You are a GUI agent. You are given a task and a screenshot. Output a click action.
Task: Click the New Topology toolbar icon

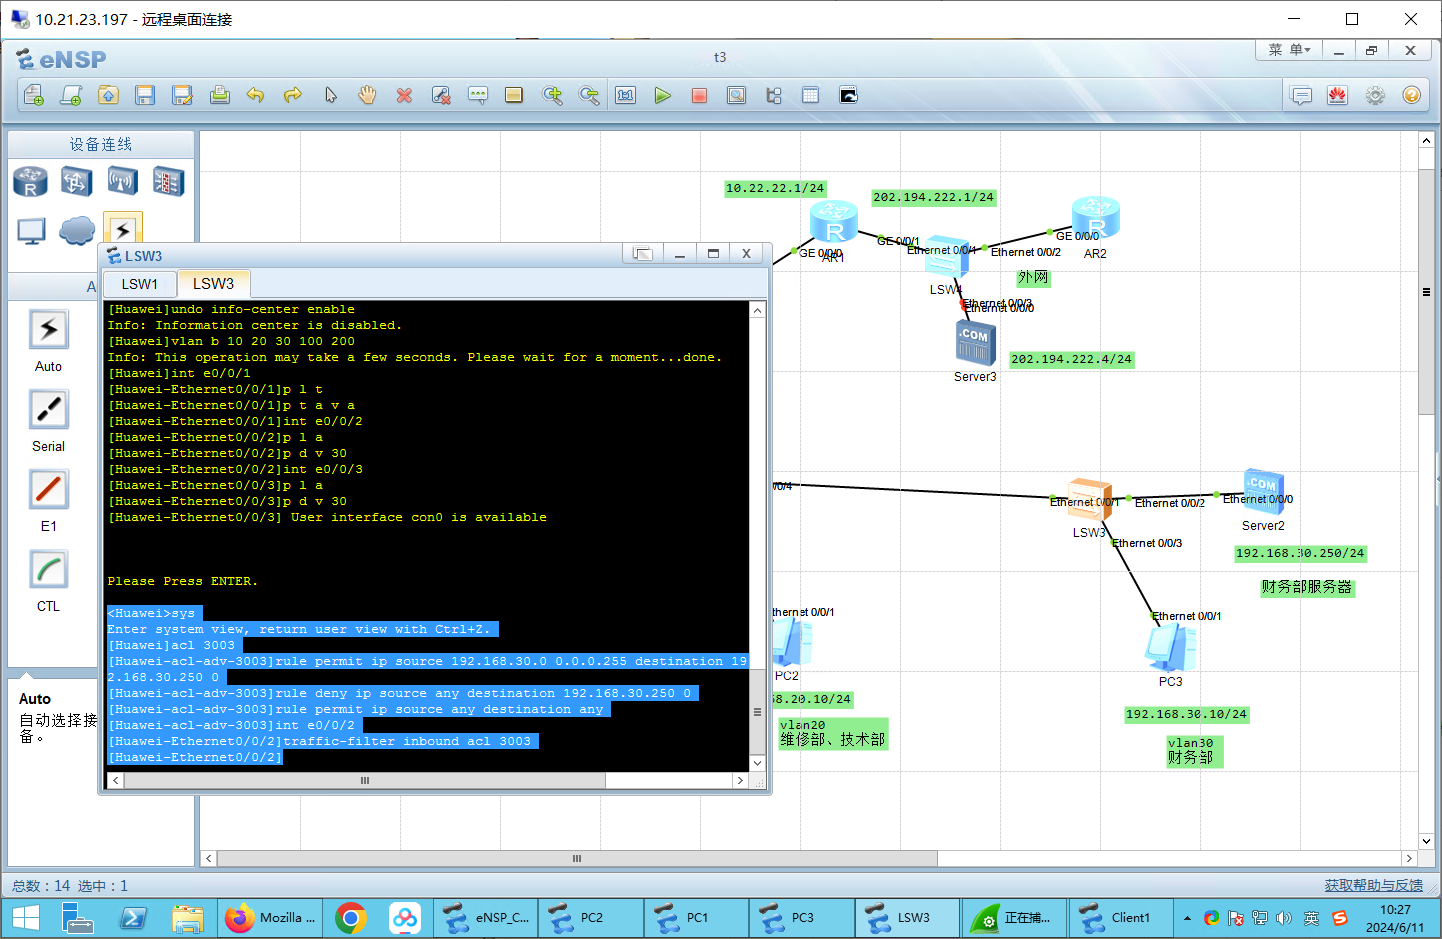[x=33, y=95]
